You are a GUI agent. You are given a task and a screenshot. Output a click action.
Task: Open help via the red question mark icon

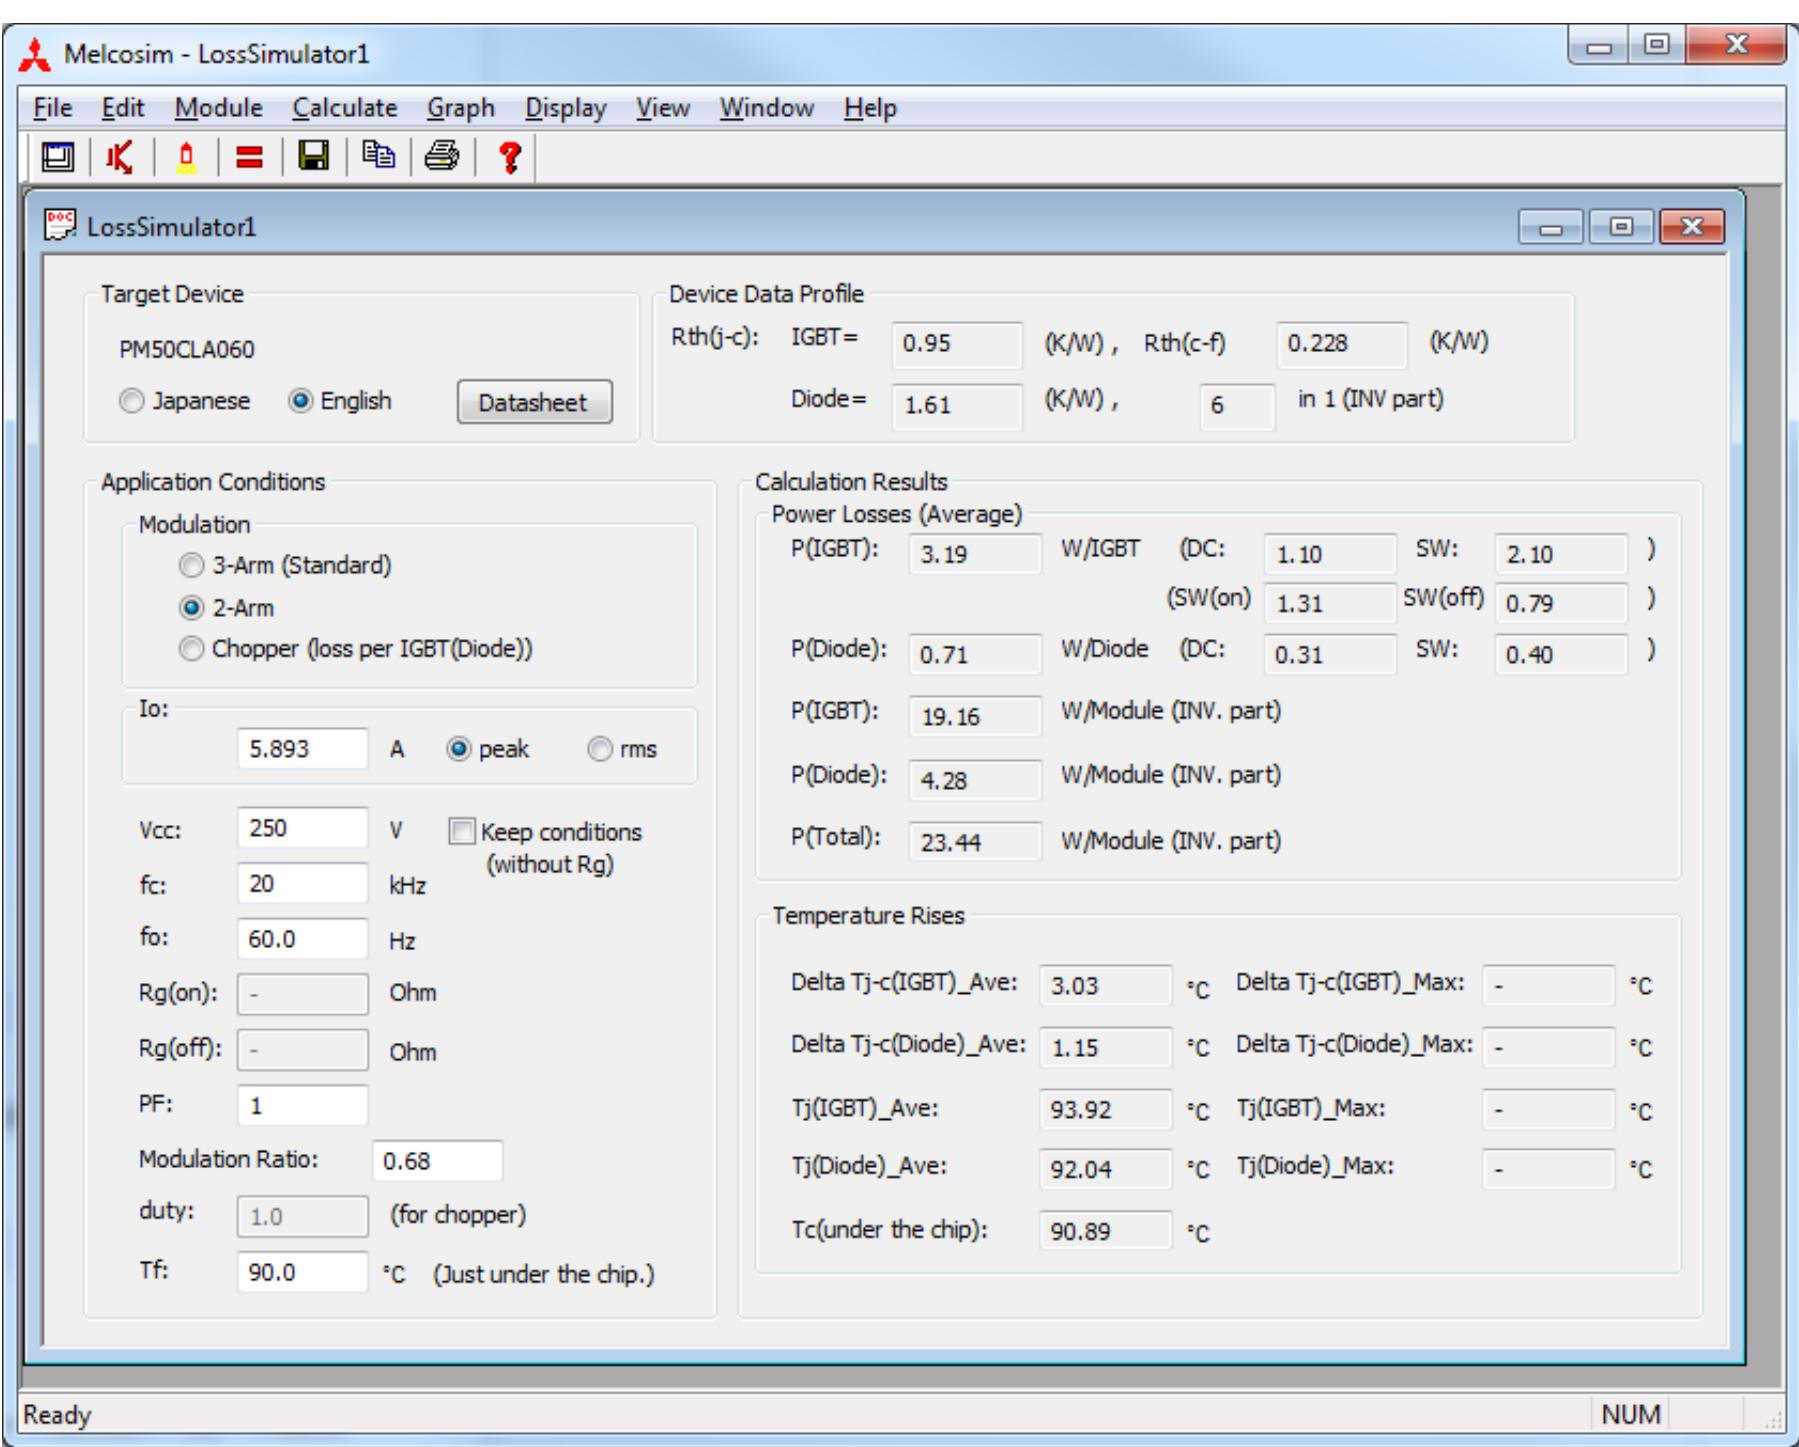[x=510, y=157]
